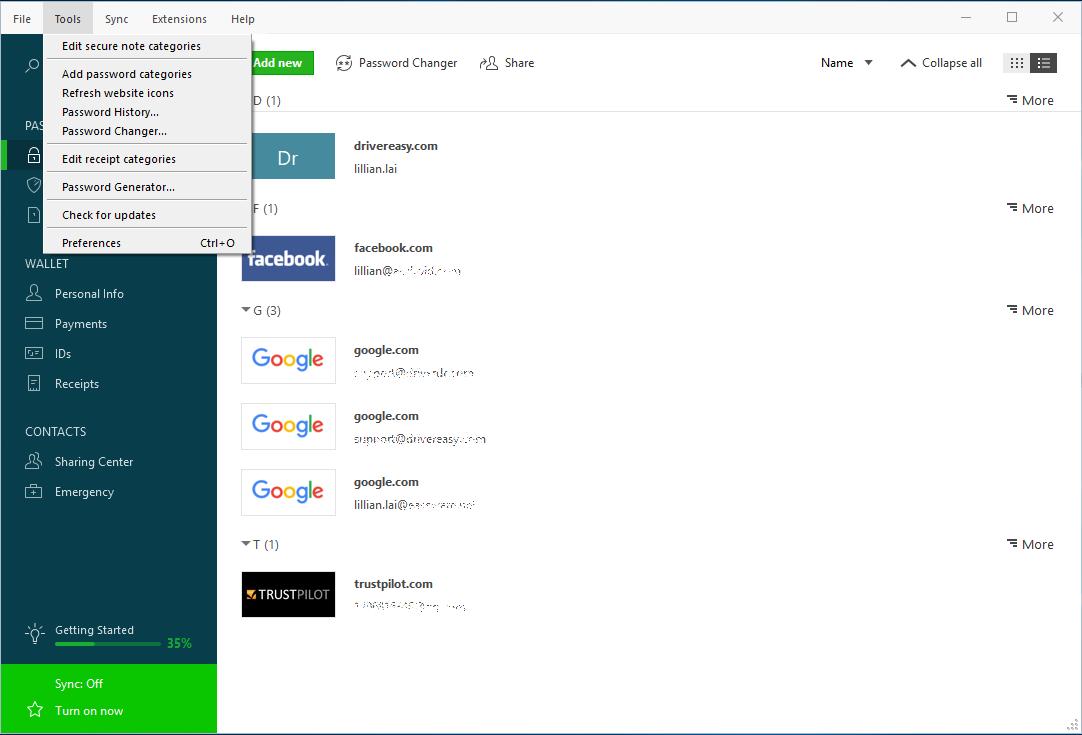Open the facebook.com logo tile
The image size is (1082, 735).
[288, 258]
